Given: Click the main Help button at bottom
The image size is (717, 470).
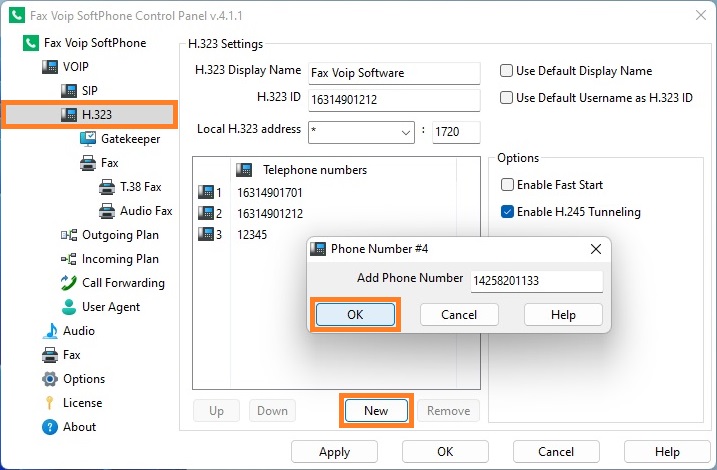Looking at the screenshot, I should 667,452.
